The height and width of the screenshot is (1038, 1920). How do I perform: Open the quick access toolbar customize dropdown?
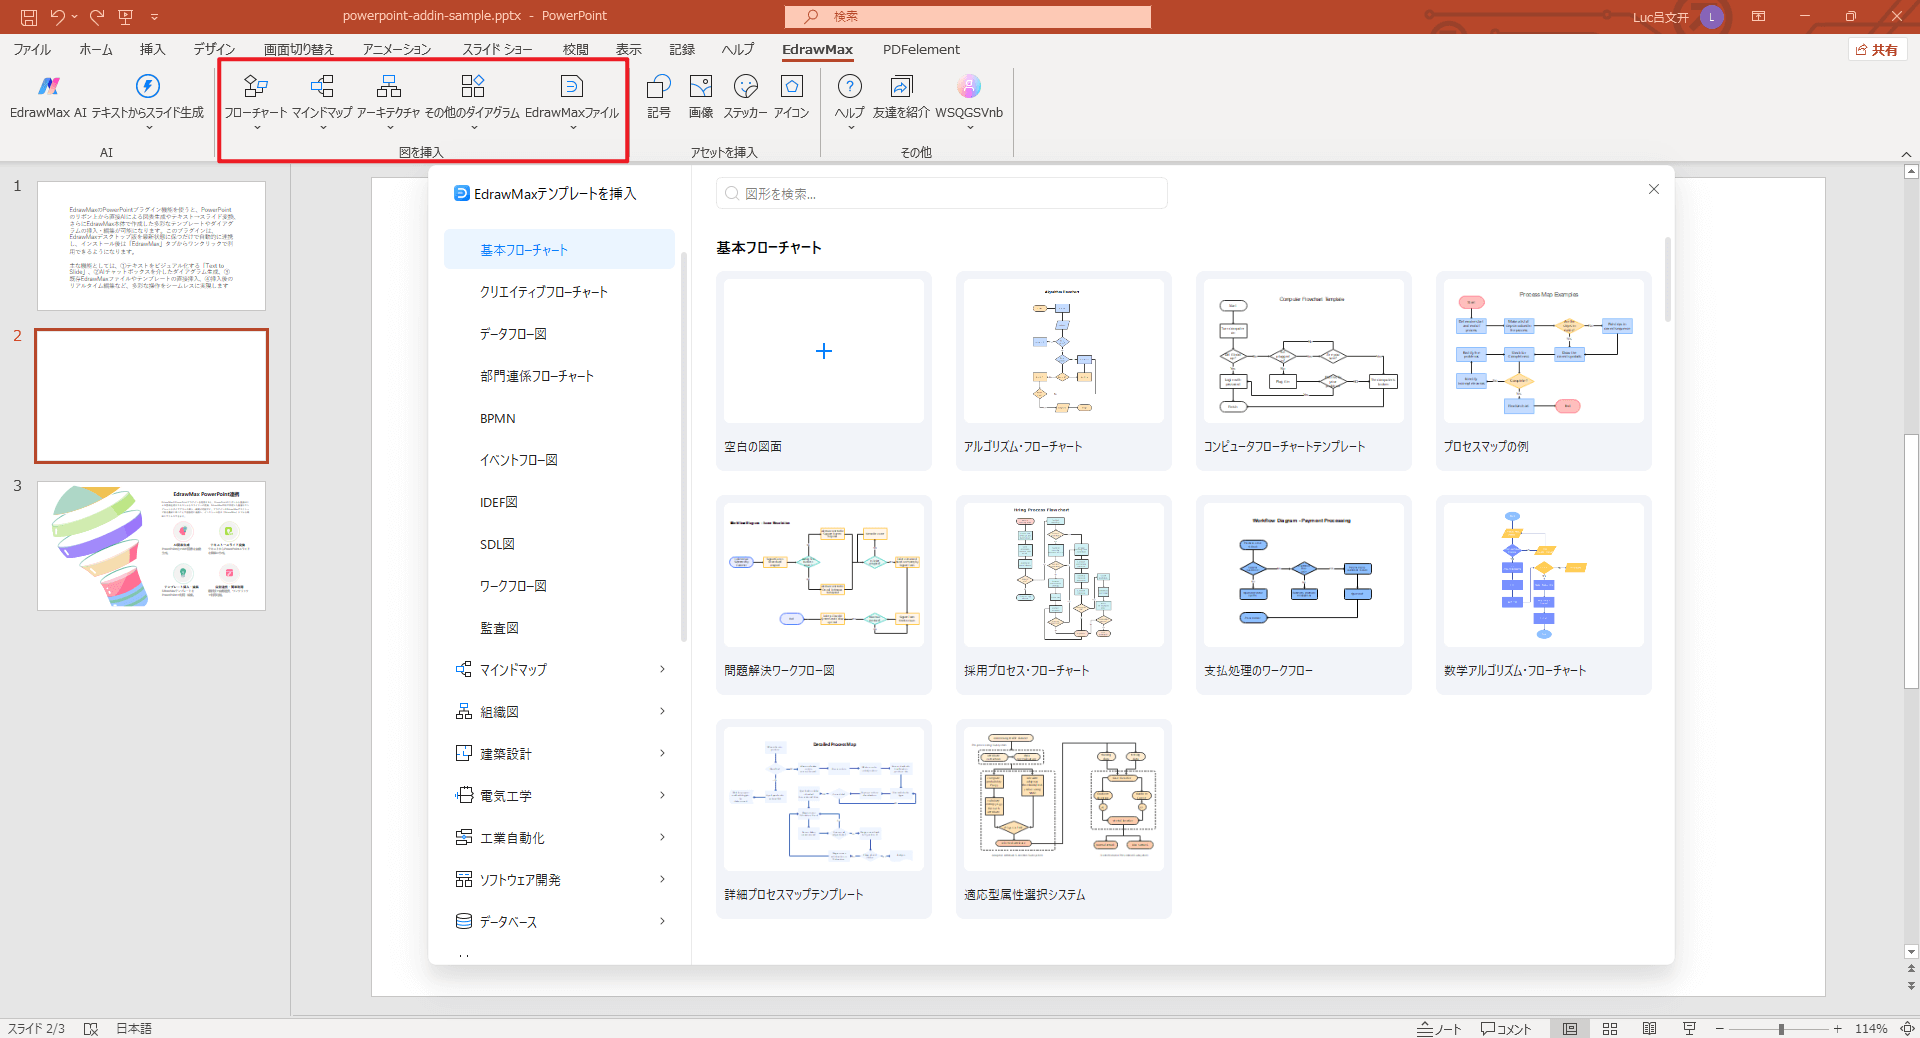point(154,16)
